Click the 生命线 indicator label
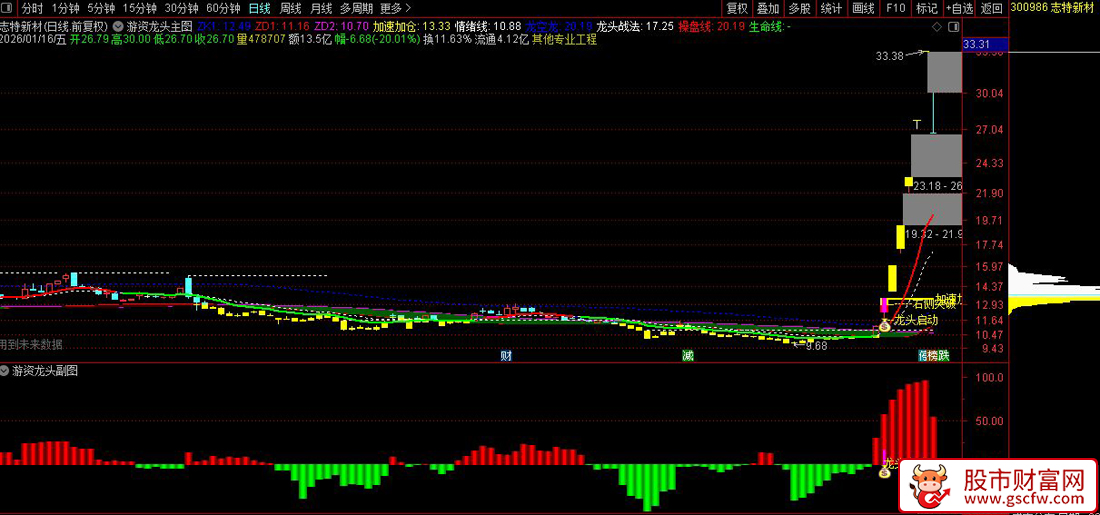1100x515 pixels. pos(770,26)
